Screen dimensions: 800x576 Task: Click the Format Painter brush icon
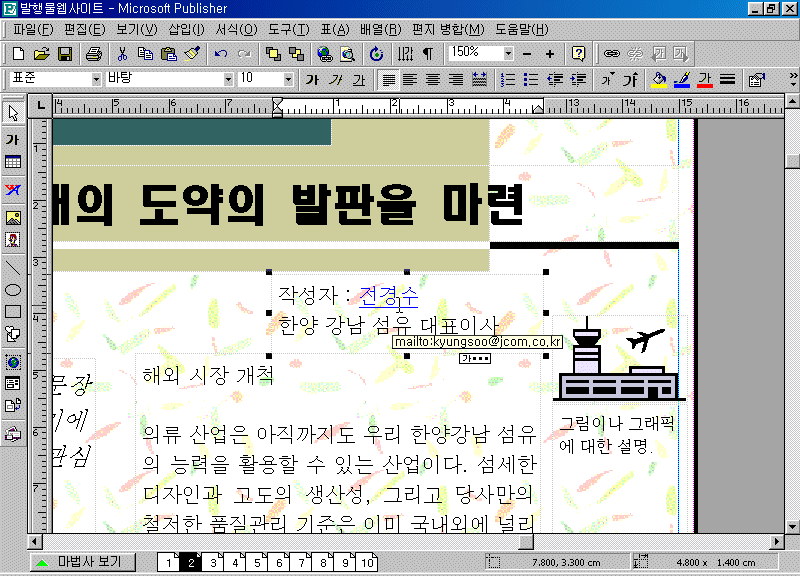click(x=192, y=53)
